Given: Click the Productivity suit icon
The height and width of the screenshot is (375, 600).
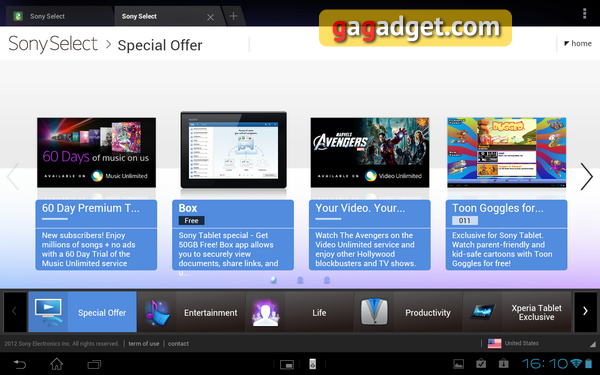Looking at the screenshot, I should 374,312.
